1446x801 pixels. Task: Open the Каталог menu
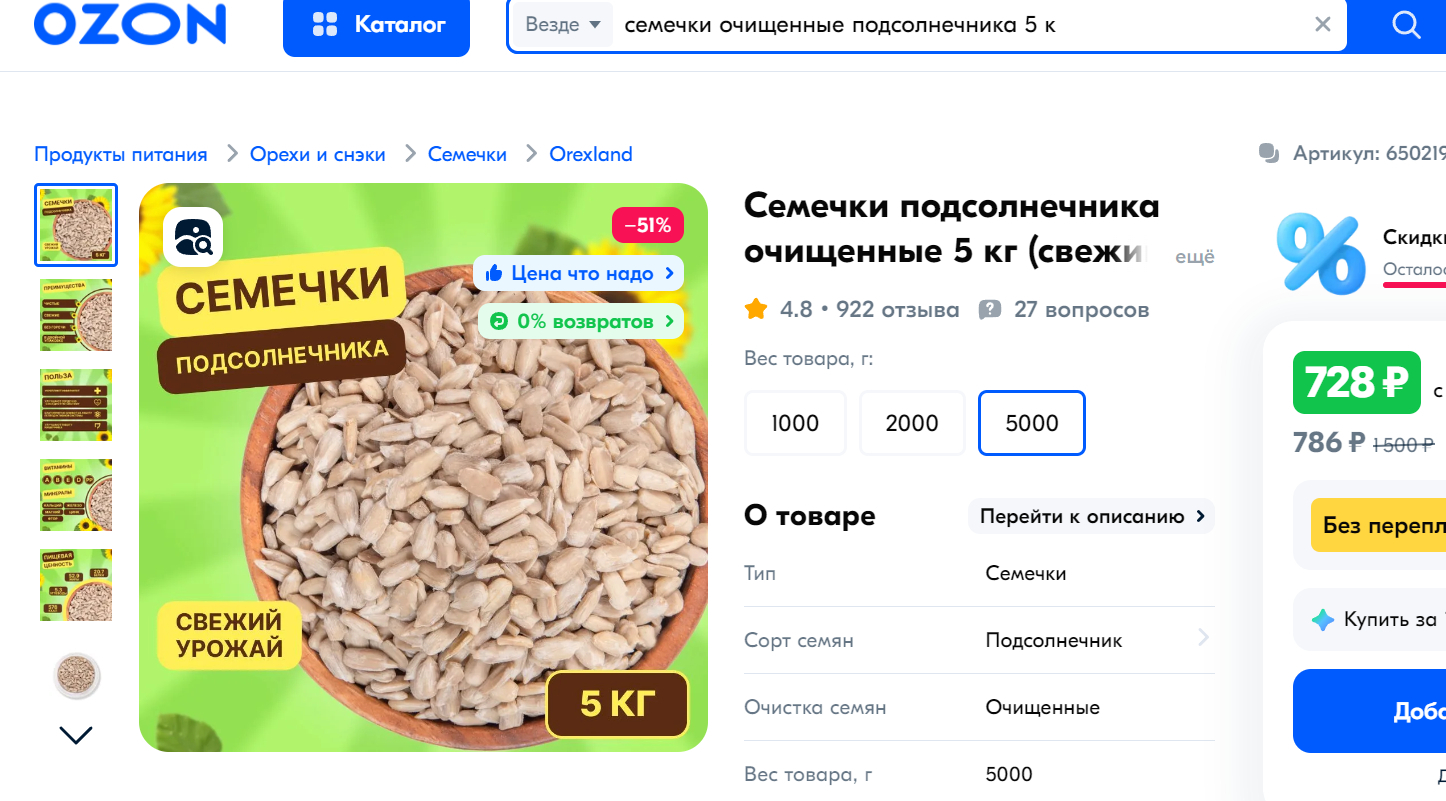click(x=376, y=25)
